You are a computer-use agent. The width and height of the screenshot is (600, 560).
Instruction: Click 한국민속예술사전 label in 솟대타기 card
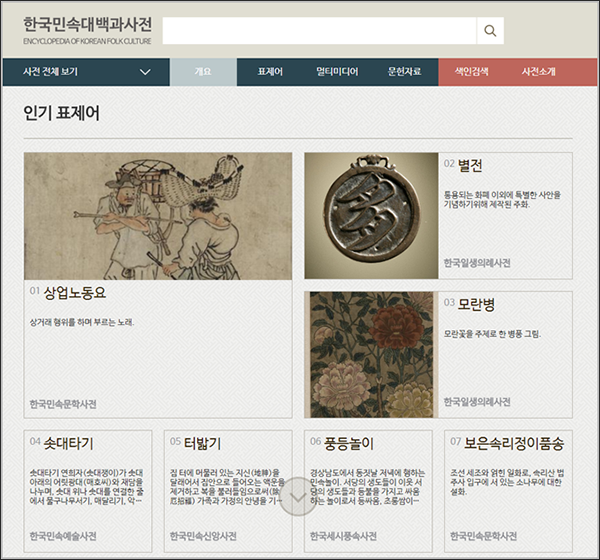(63, 536)
